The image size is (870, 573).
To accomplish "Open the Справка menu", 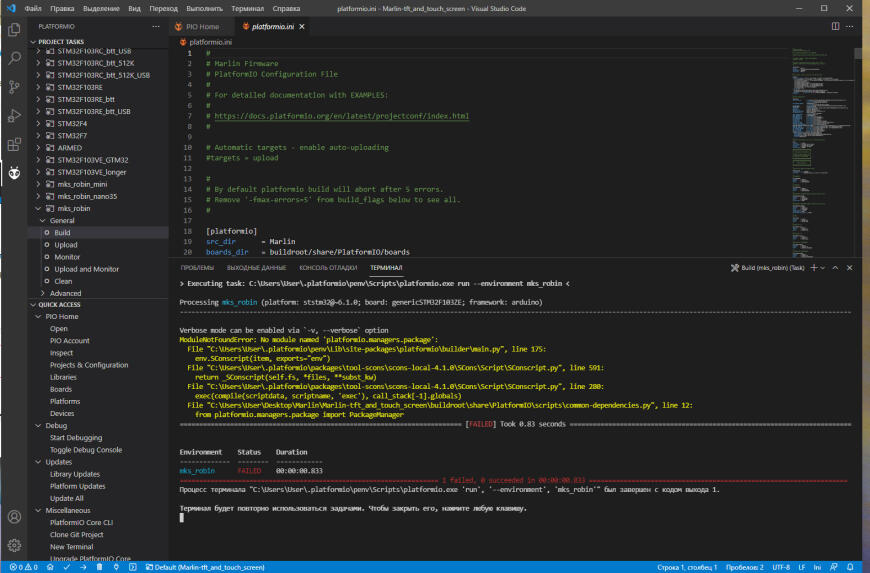I will [286, 8].
